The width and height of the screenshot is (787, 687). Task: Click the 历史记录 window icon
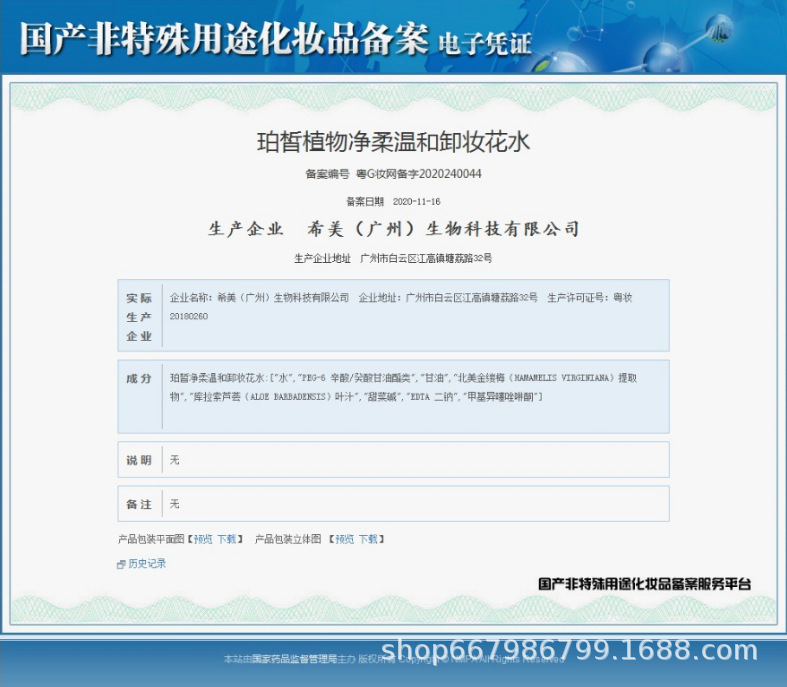click(x=121, y=565)
